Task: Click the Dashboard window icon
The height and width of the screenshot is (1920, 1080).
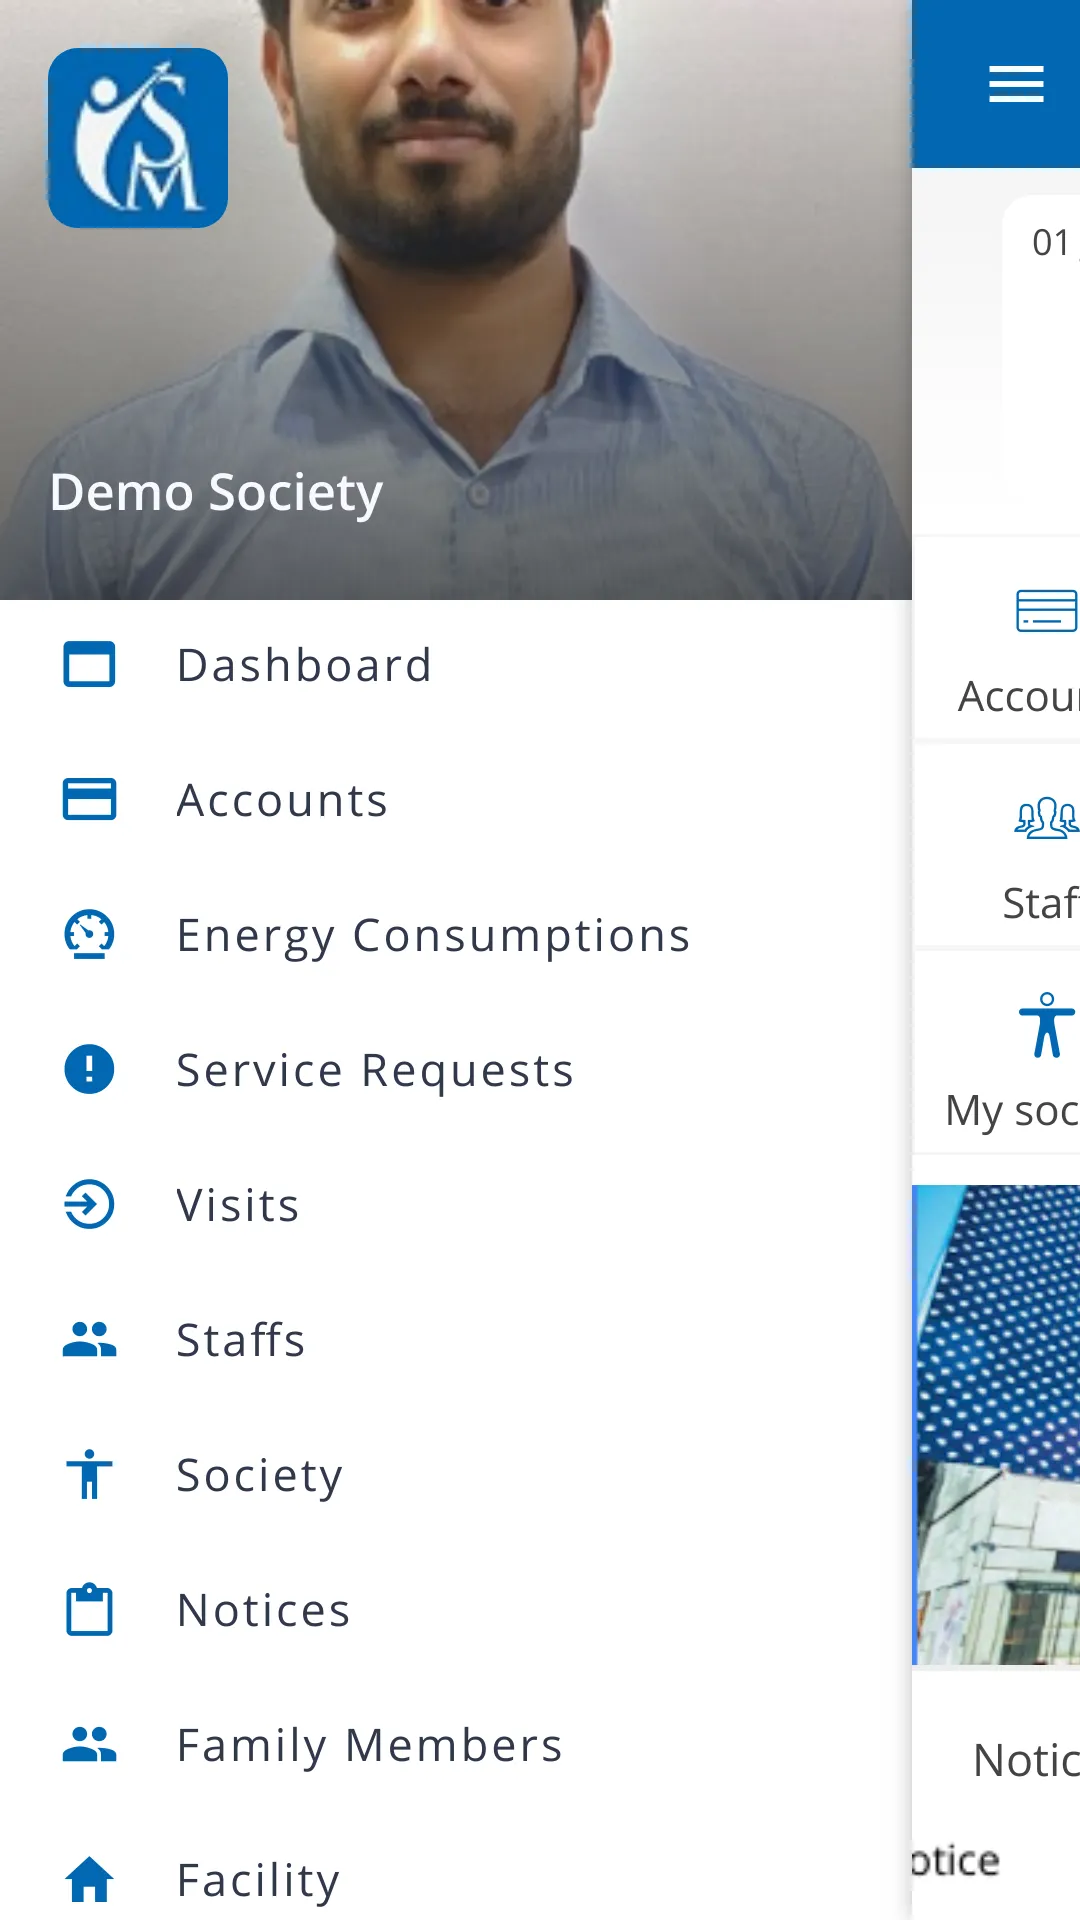Action: [90, 665]
